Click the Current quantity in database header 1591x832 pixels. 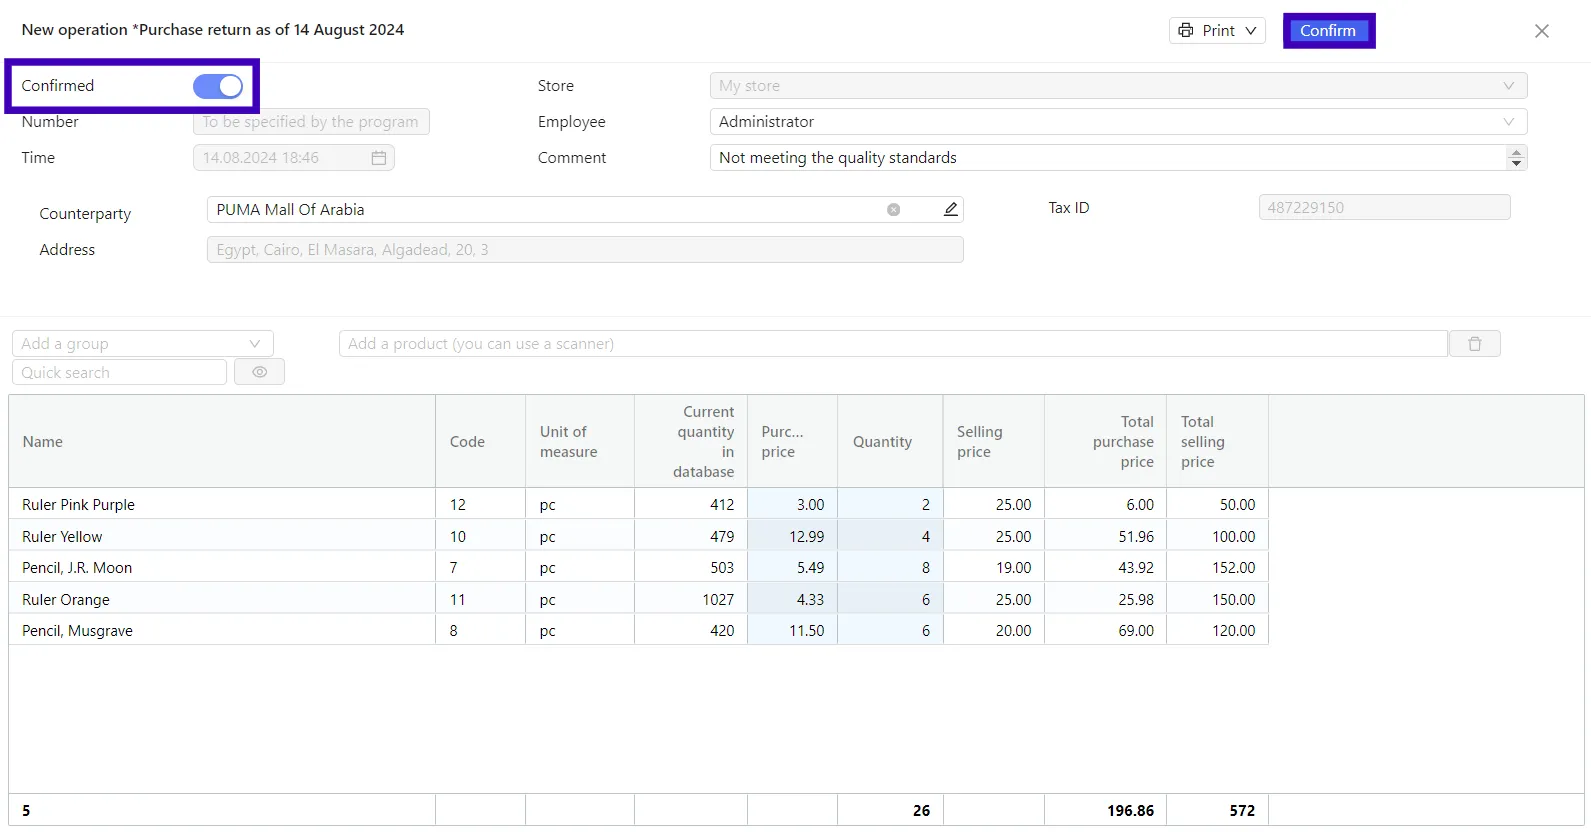click(x=691, y=442)
